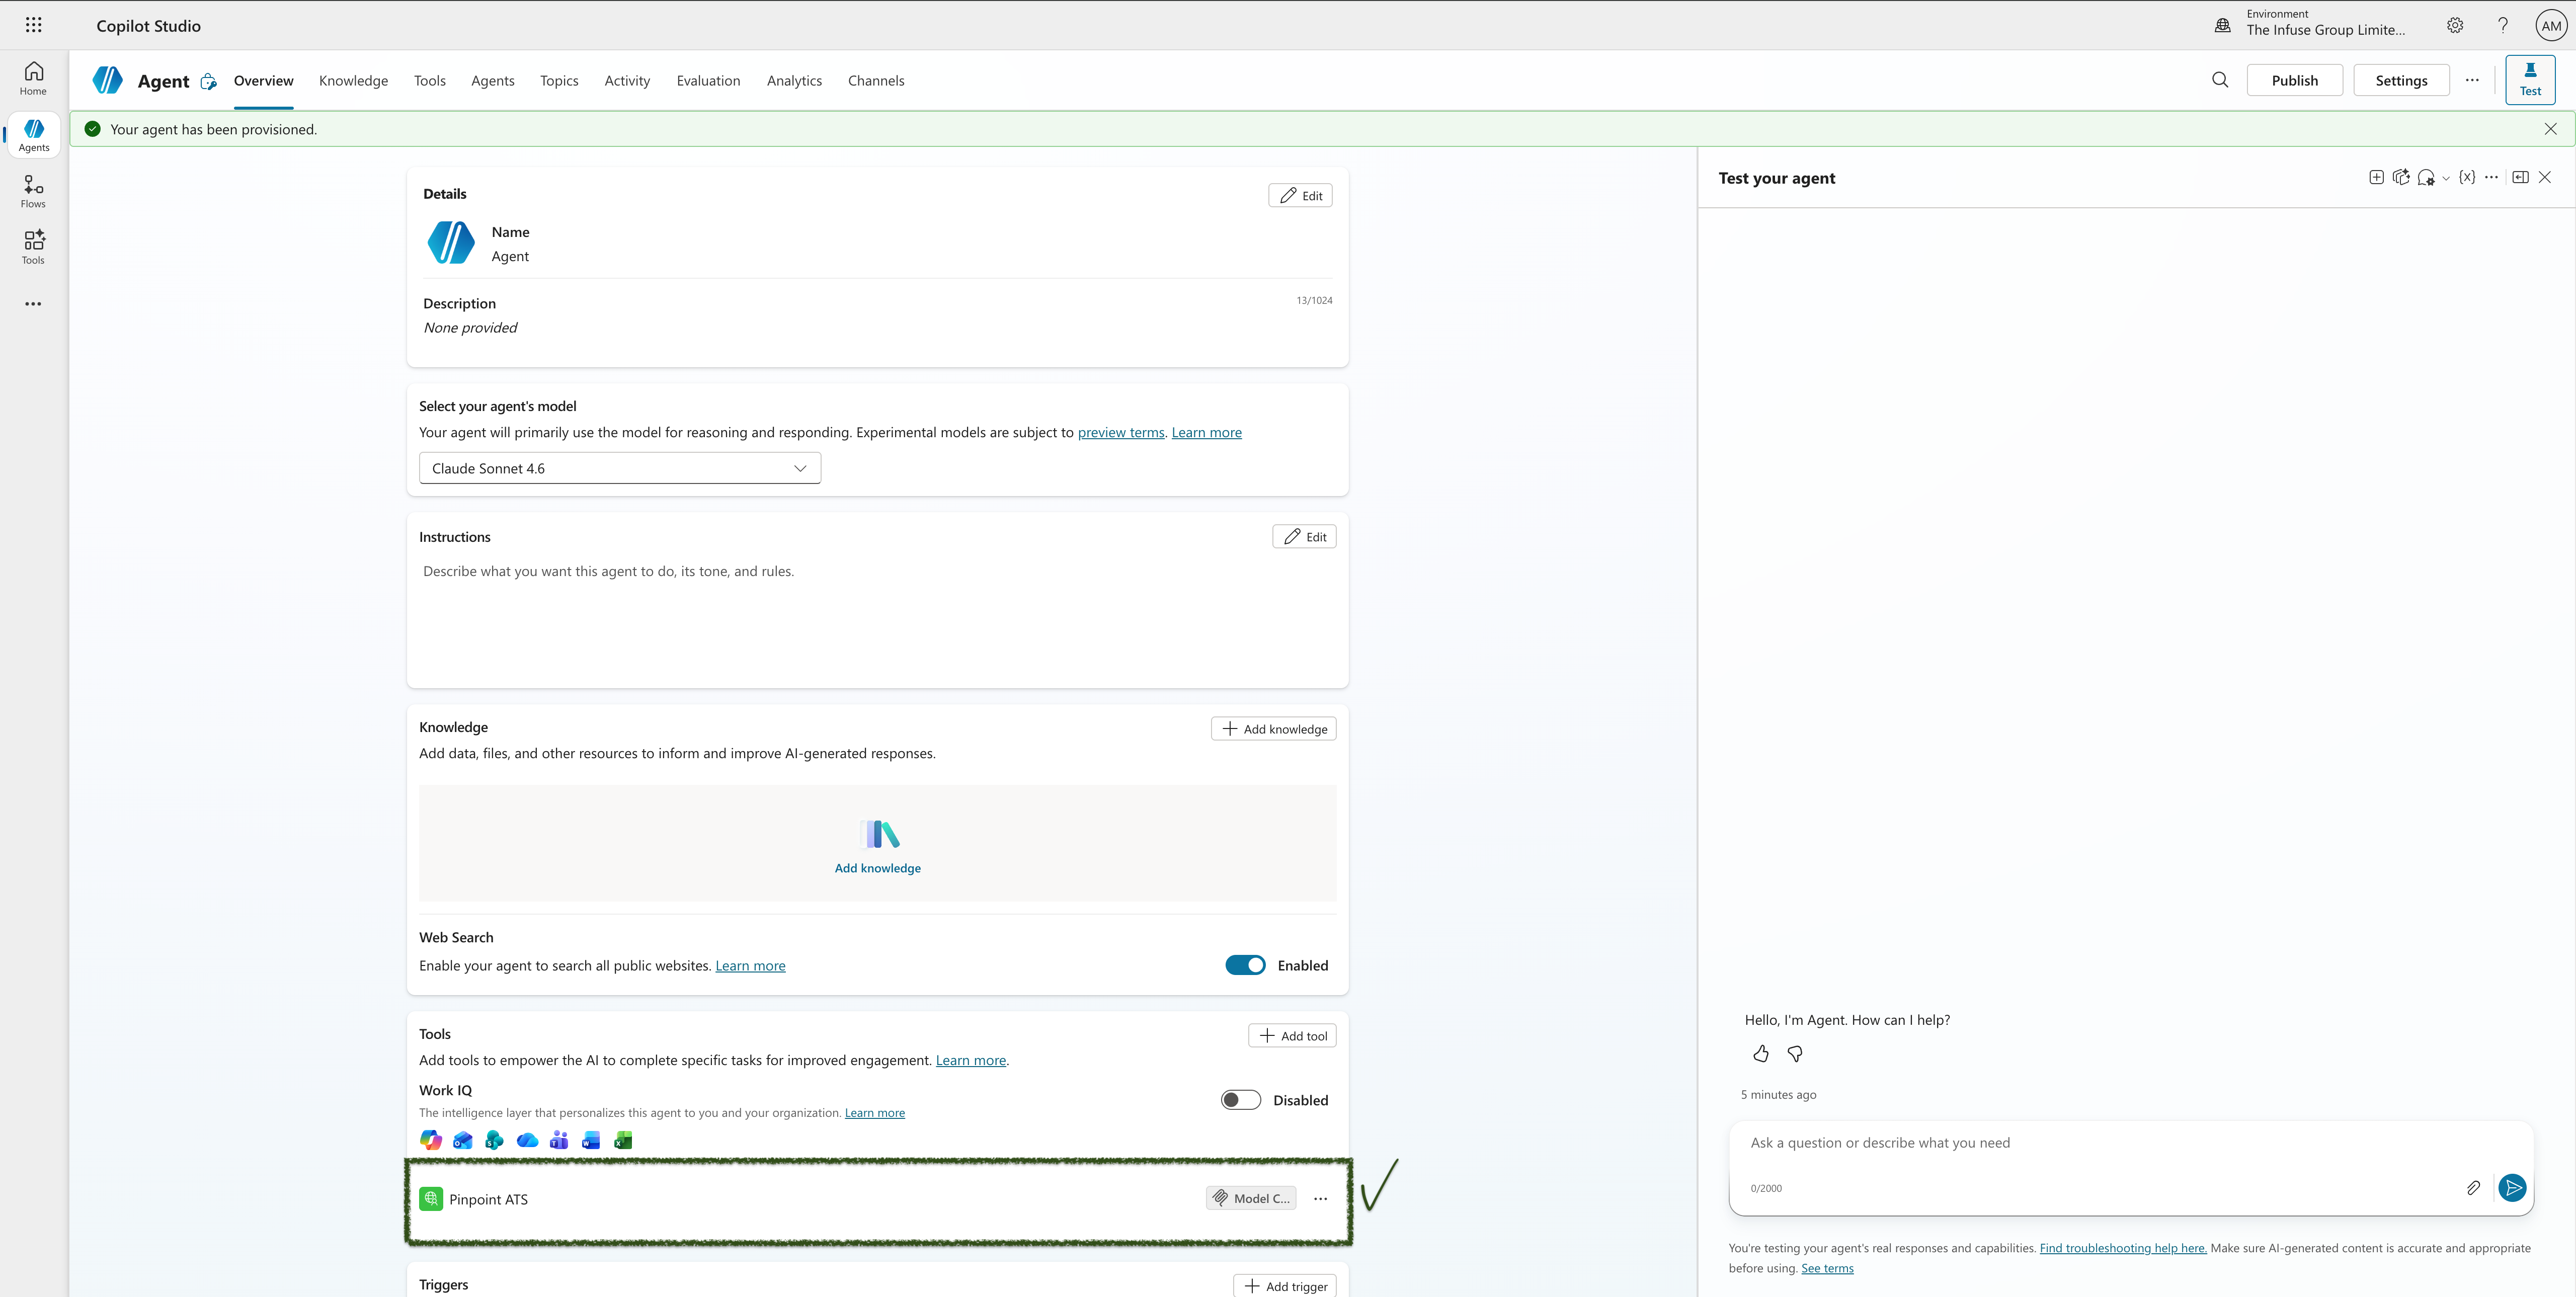Screen dimensions: 2576x1297
Task: Open the Agents tab in the top navigation
Action: pyautogui.click(x=493, y=81)
